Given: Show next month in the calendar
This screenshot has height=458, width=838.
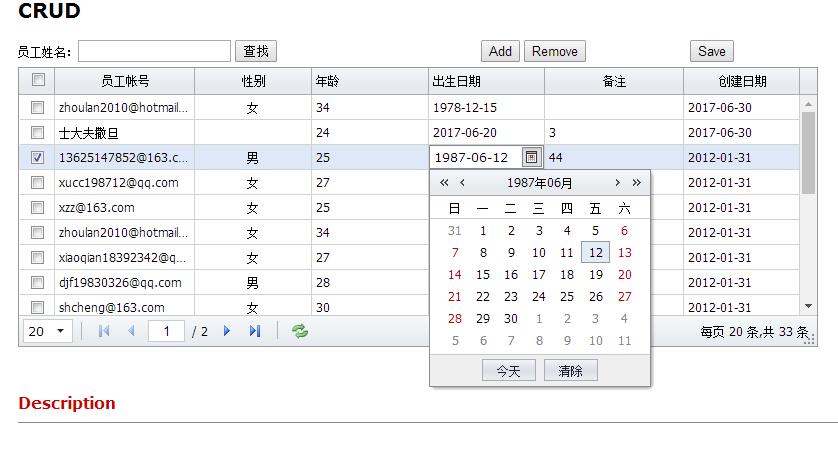Looking at the screenshot, I should 617,183.
